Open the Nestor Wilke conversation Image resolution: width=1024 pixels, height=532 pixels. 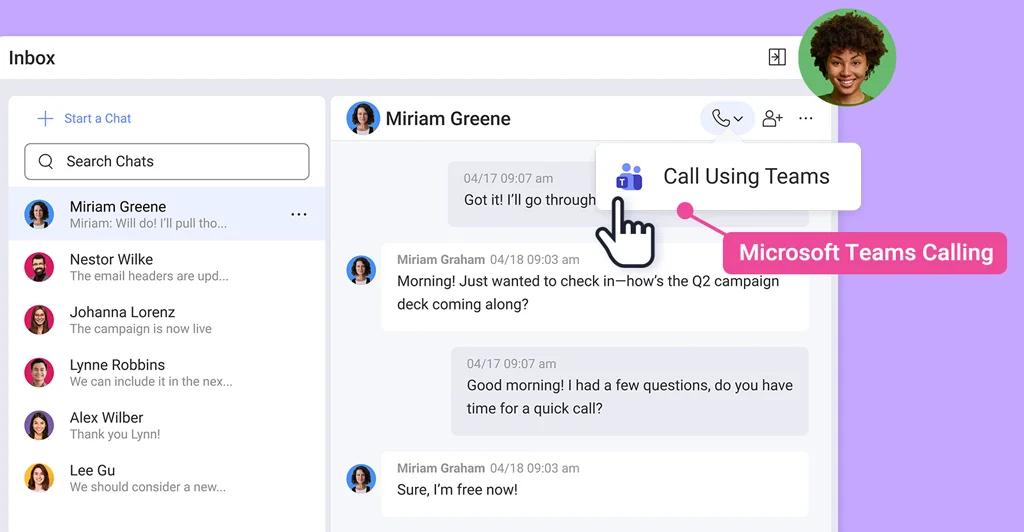[x=167, y=267]
